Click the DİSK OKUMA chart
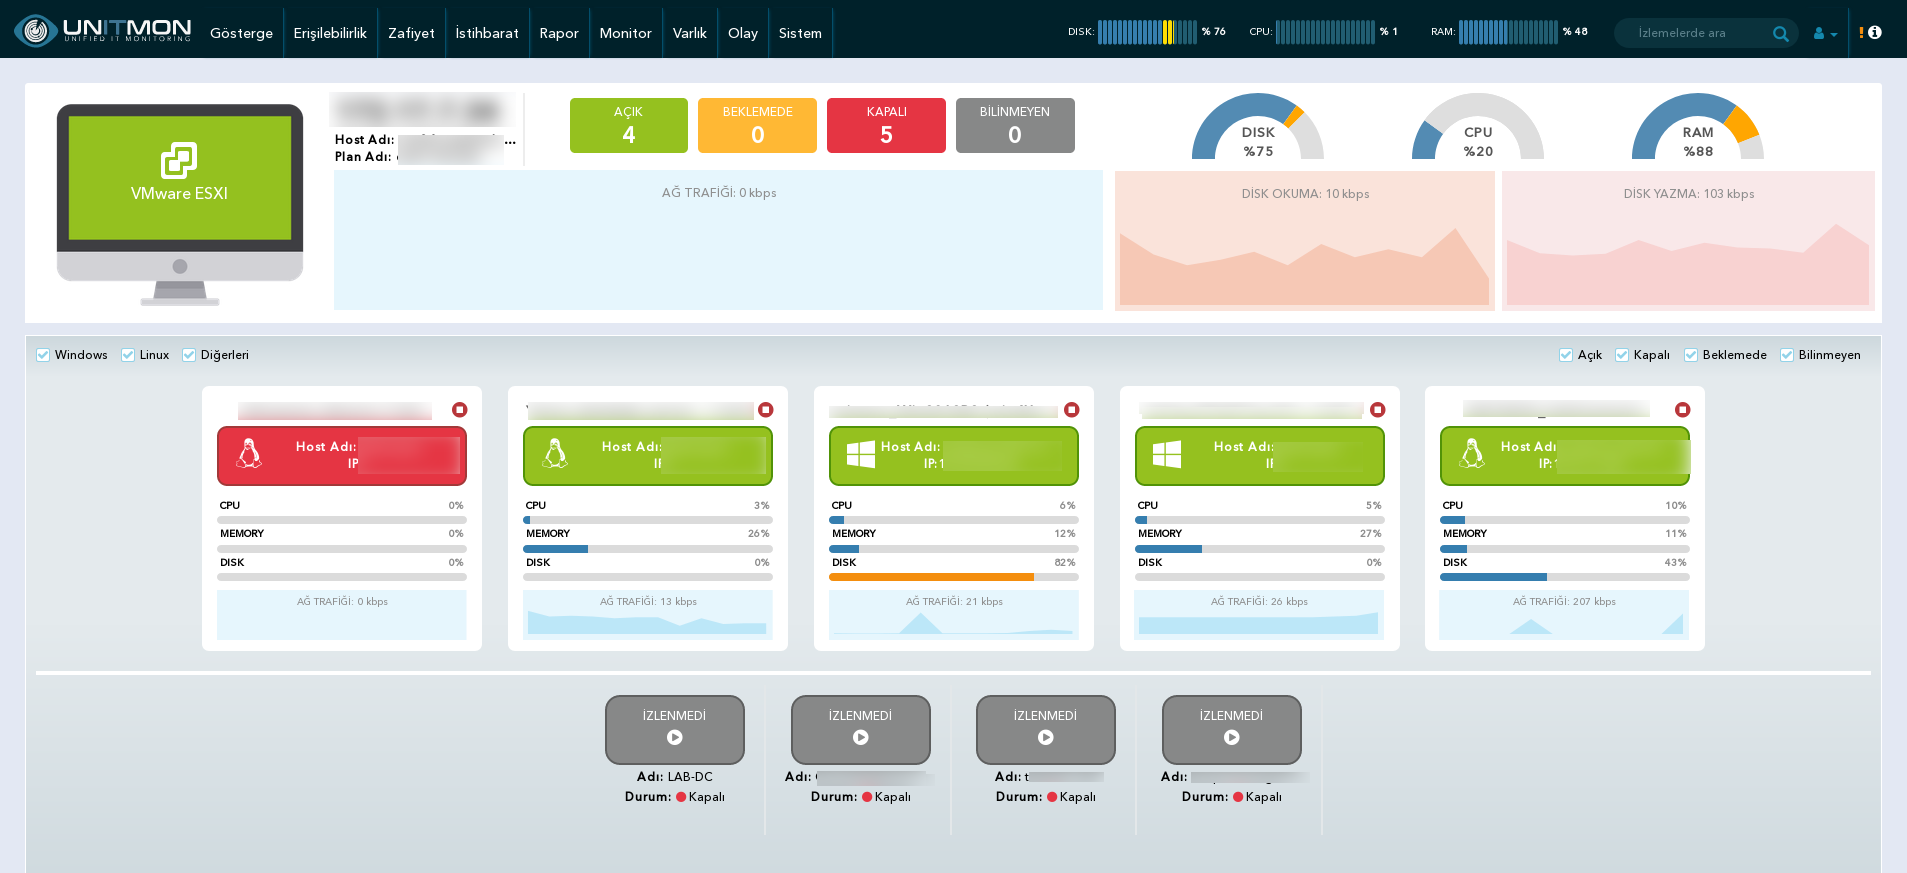The height and width of the screenshot is (873, 1907). coord(1305,240)
